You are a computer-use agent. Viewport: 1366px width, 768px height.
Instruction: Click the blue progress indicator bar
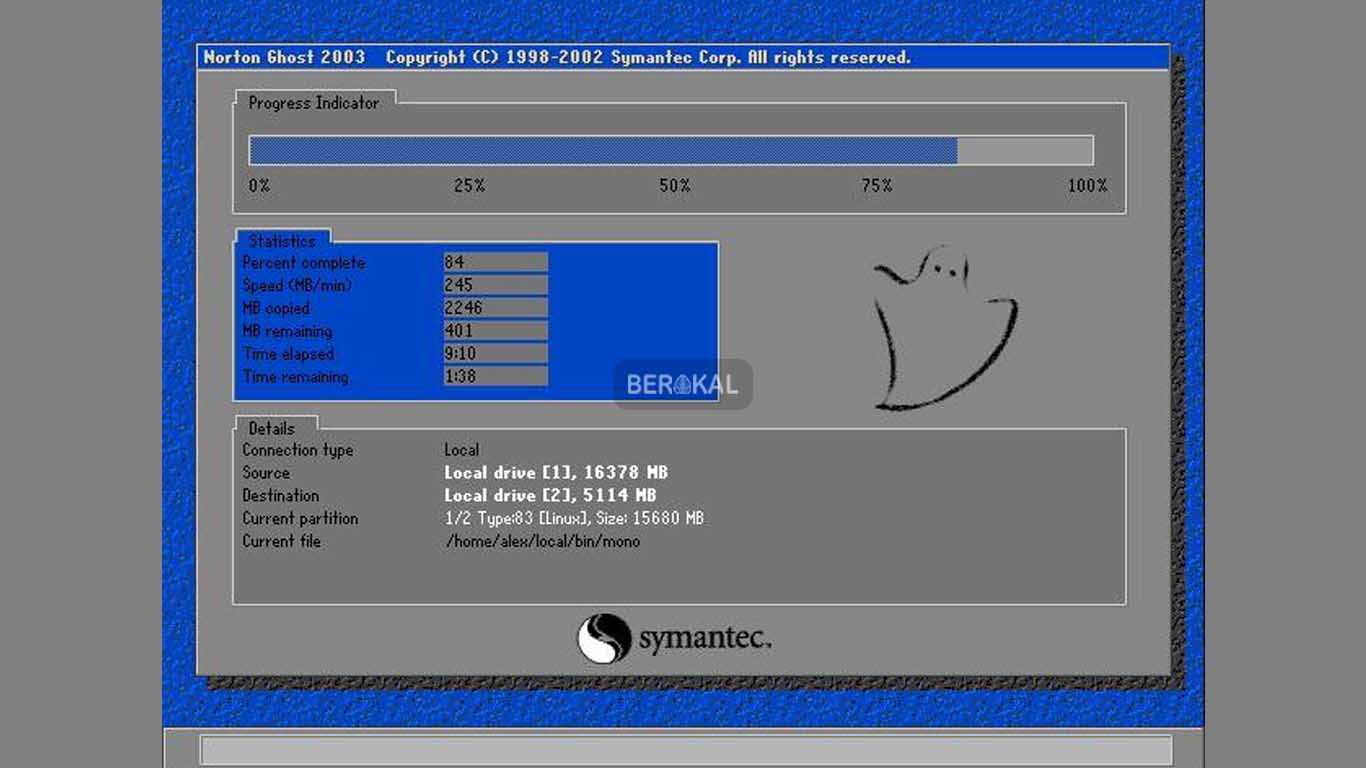click(603, 151)
